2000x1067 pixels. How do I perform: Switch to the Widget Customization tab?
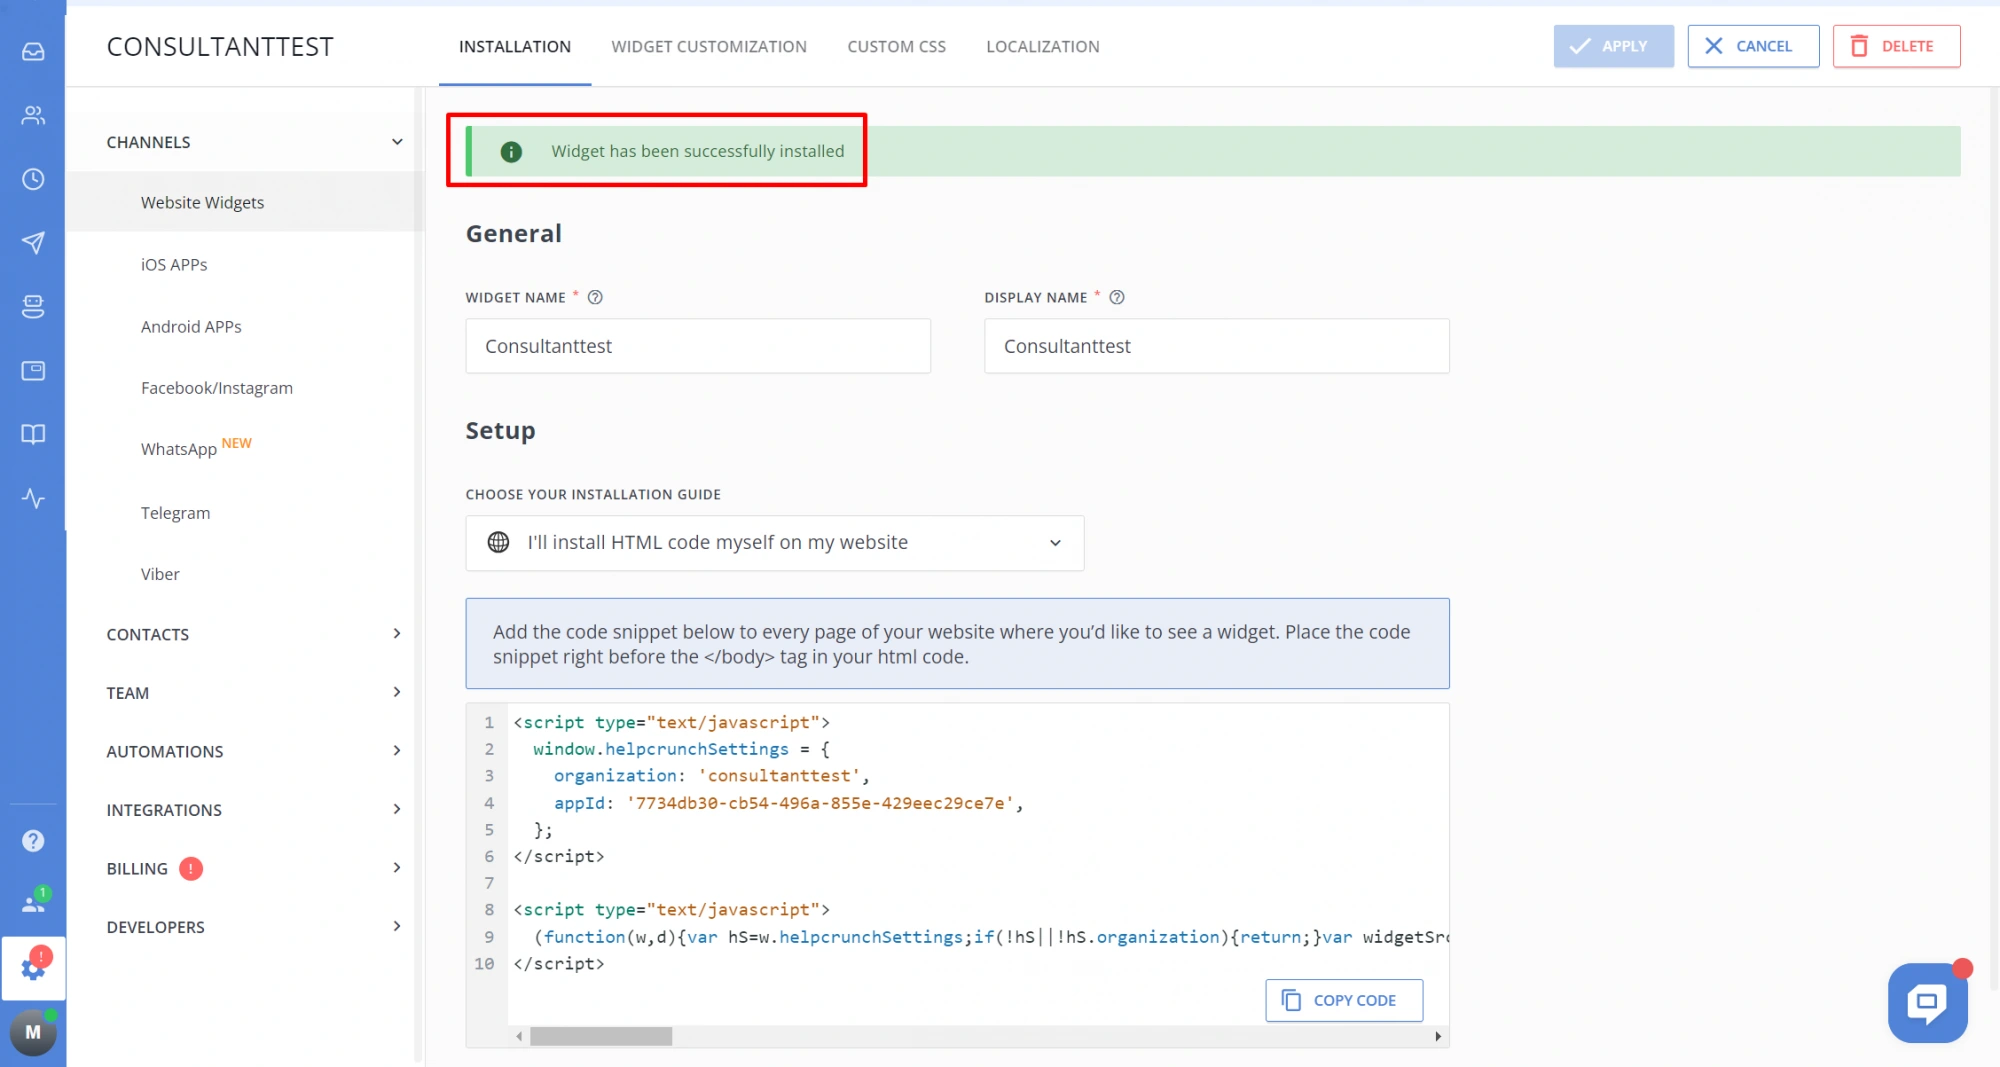point(708,46)
